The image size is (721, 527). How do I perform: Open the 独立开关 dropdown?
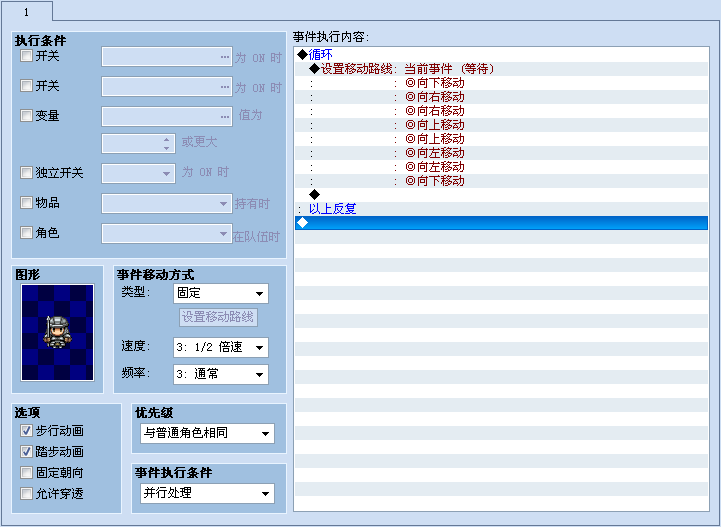138,174
